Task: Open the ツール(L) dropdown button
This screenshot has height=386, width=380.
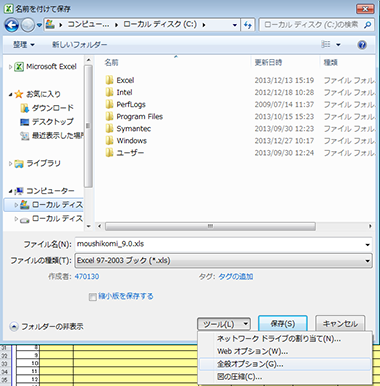Action: tap(224, 324)
